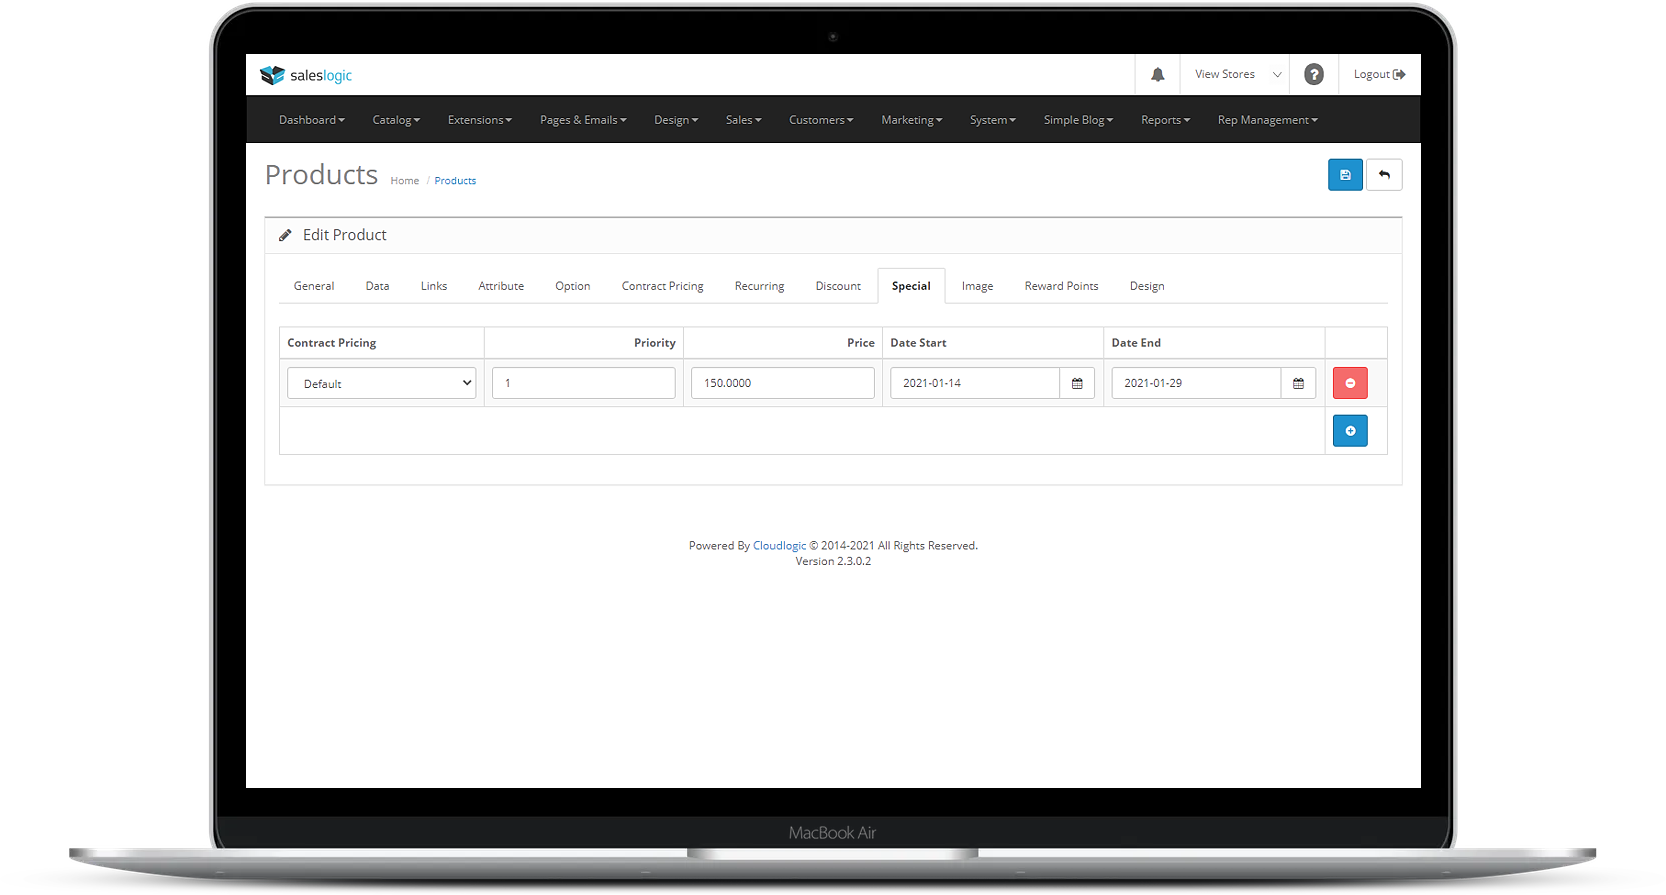Open the View Stores dropdown
Viewport: 1666px width, 895px height.
1235,75
